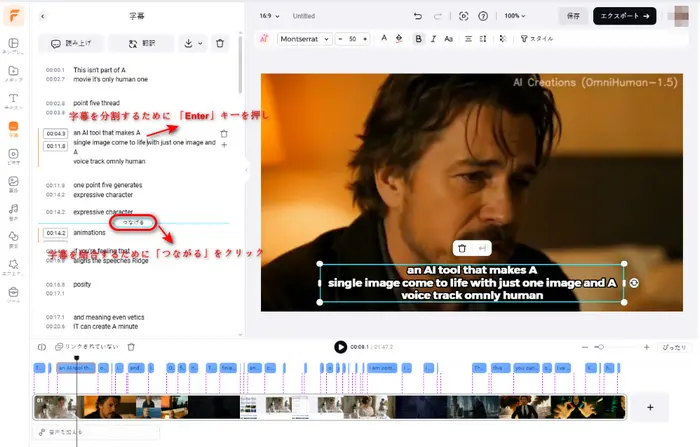This screenshot has height=447, width=700.
Task: Click the orange F app logo
Action: point(14,16)
